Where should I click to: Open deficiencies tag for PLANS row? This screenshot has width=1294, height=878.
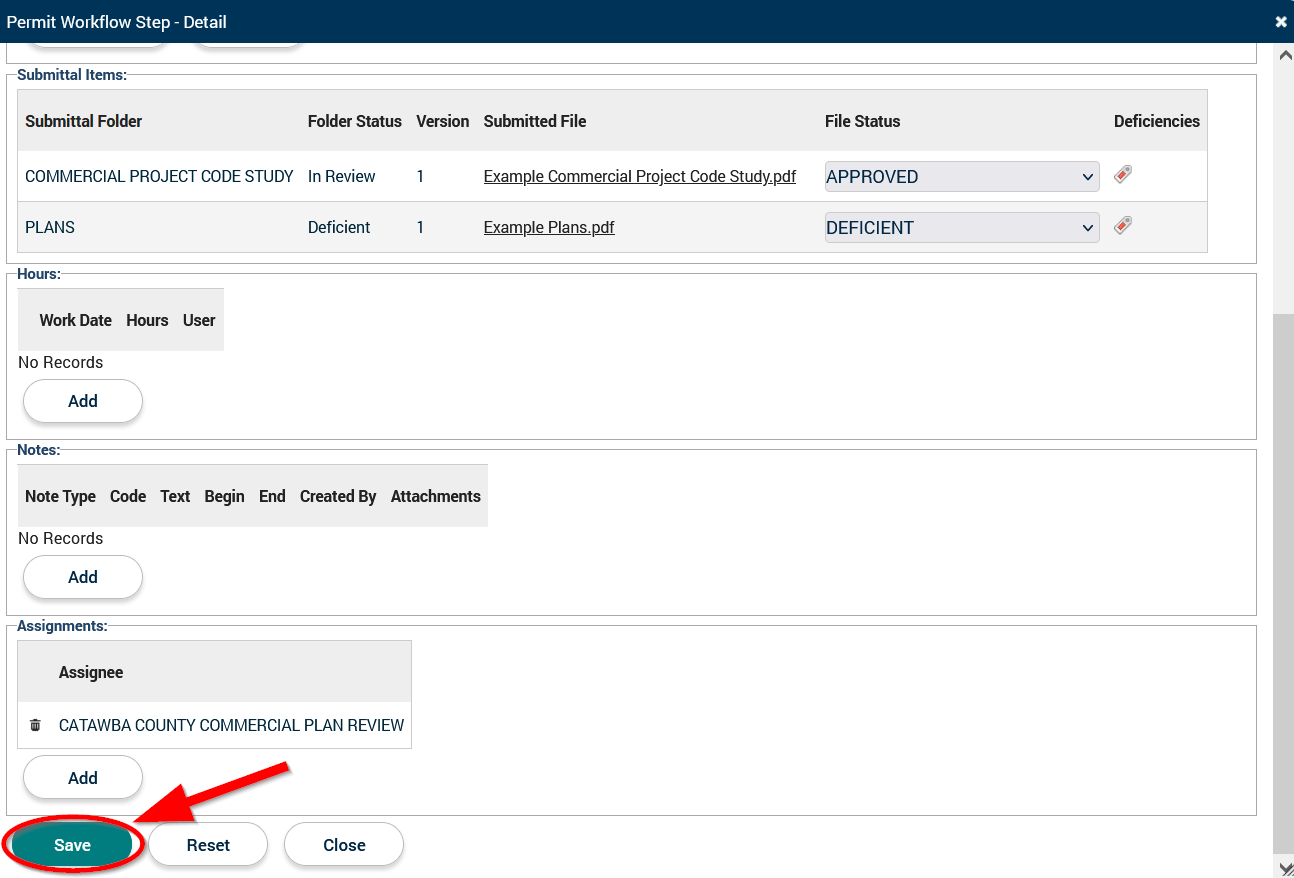(x=1123, y=226)
